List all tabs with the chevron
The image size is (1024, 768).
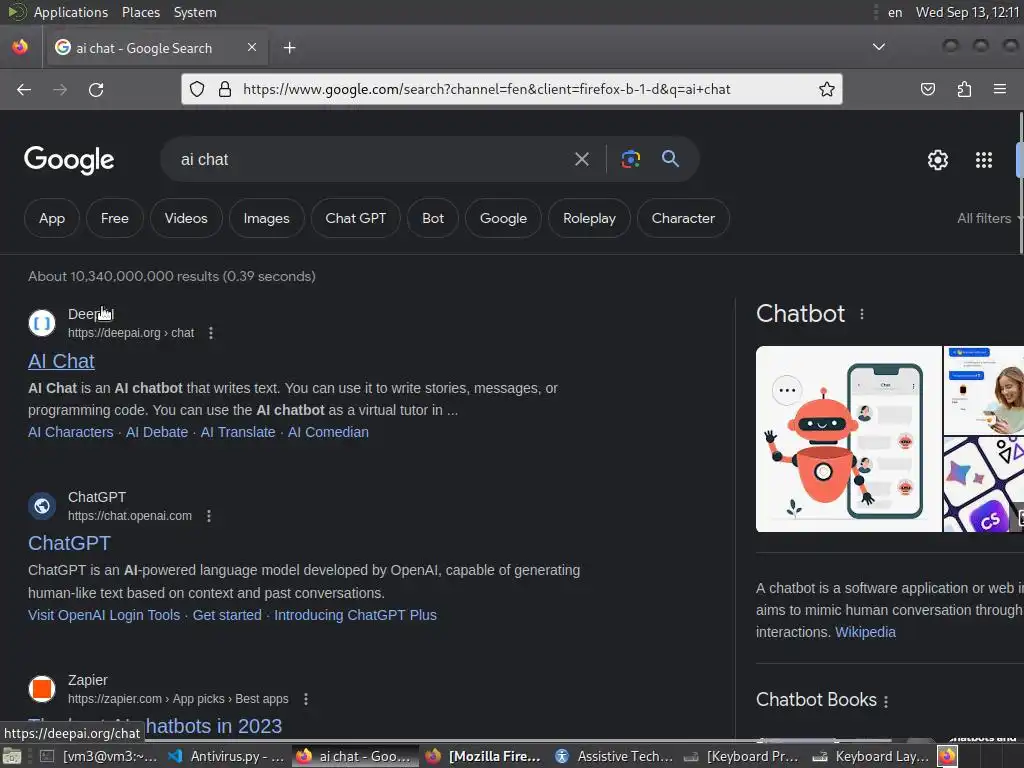[x=879, y=47]
